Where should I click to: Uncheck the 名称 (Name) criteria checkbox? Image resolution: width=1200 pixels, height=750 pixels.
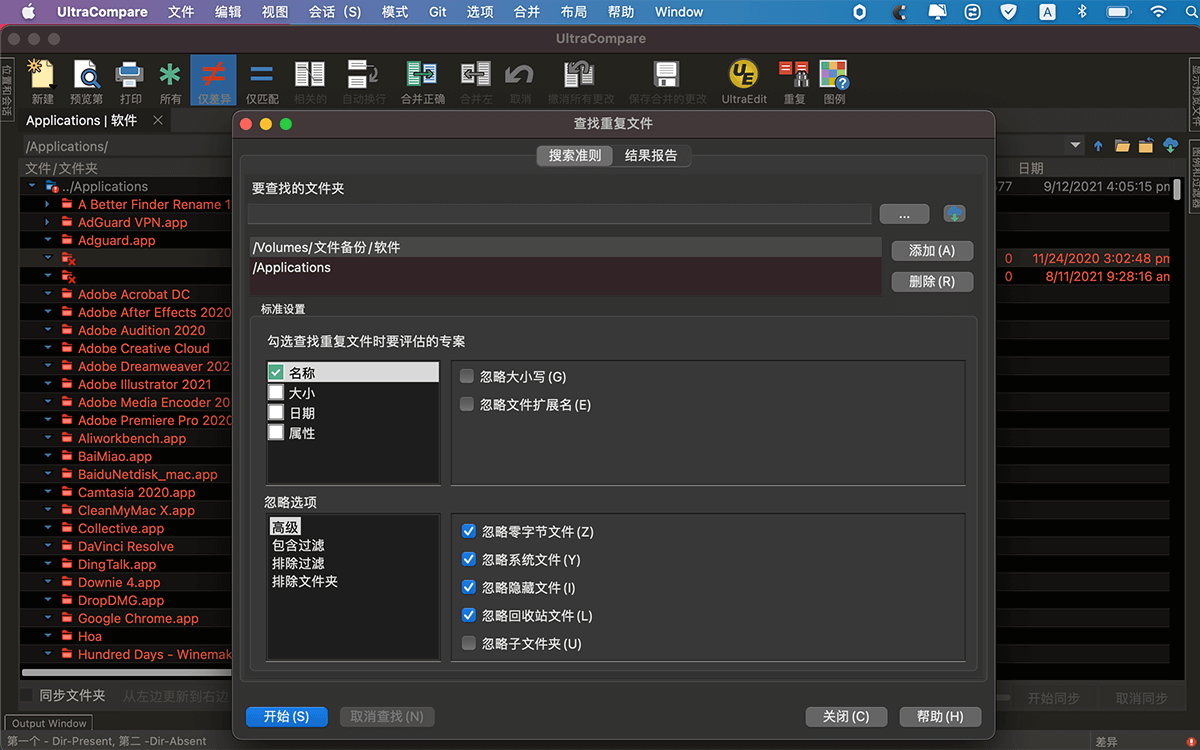click(x=277, y=373)
